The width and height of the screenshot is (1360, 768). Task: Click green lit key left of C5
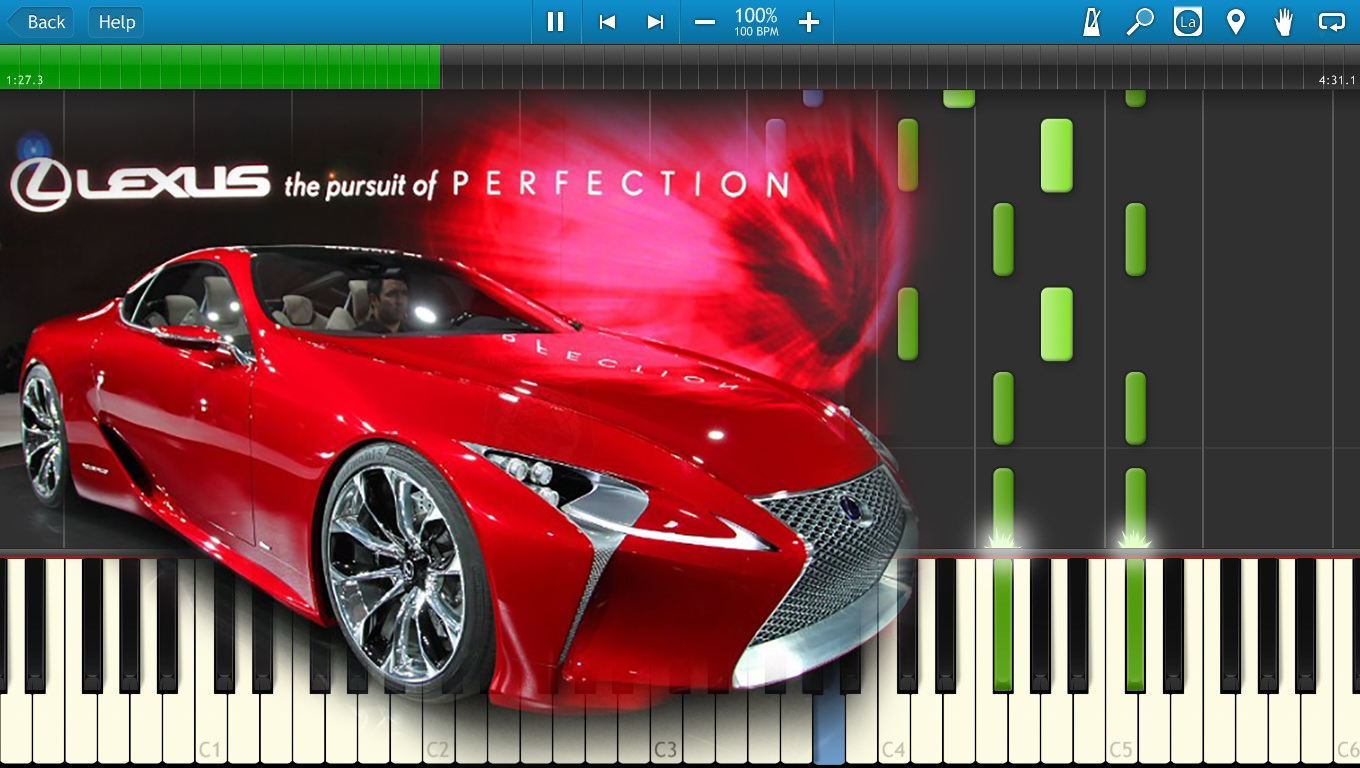(1003, 625)
